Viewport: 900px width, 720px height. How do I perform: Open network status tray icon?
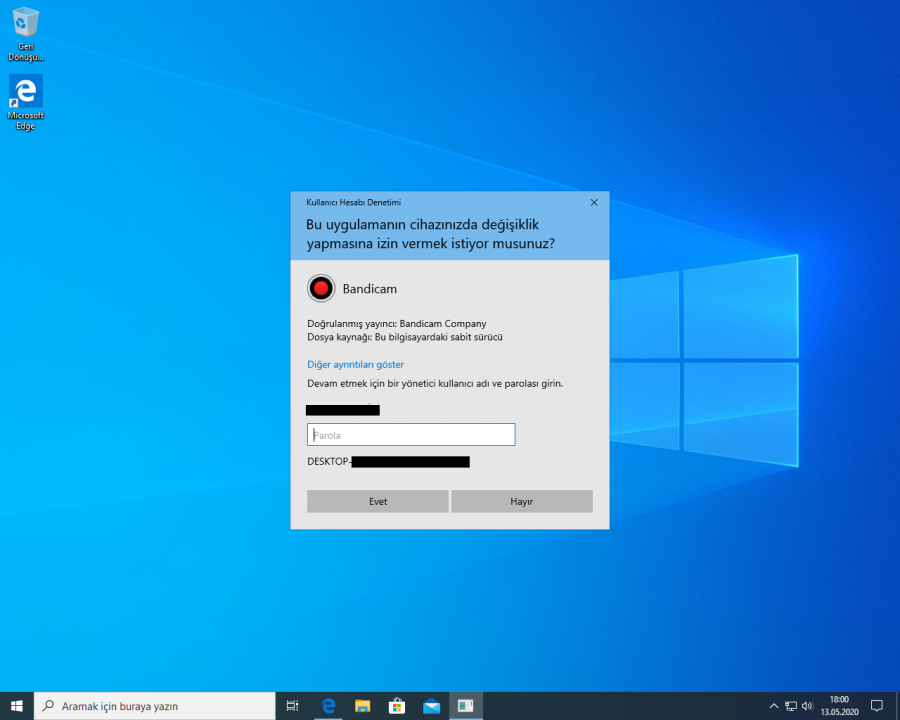791,706
